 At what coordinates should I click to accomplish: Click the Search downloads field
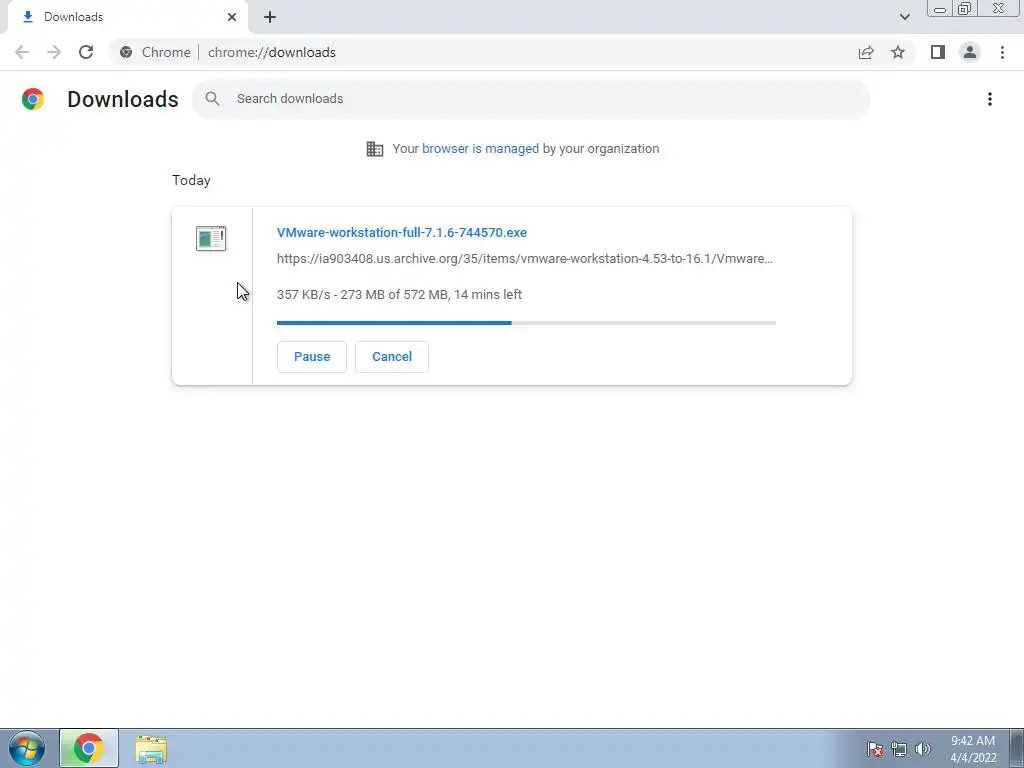[x=531, y=99]
